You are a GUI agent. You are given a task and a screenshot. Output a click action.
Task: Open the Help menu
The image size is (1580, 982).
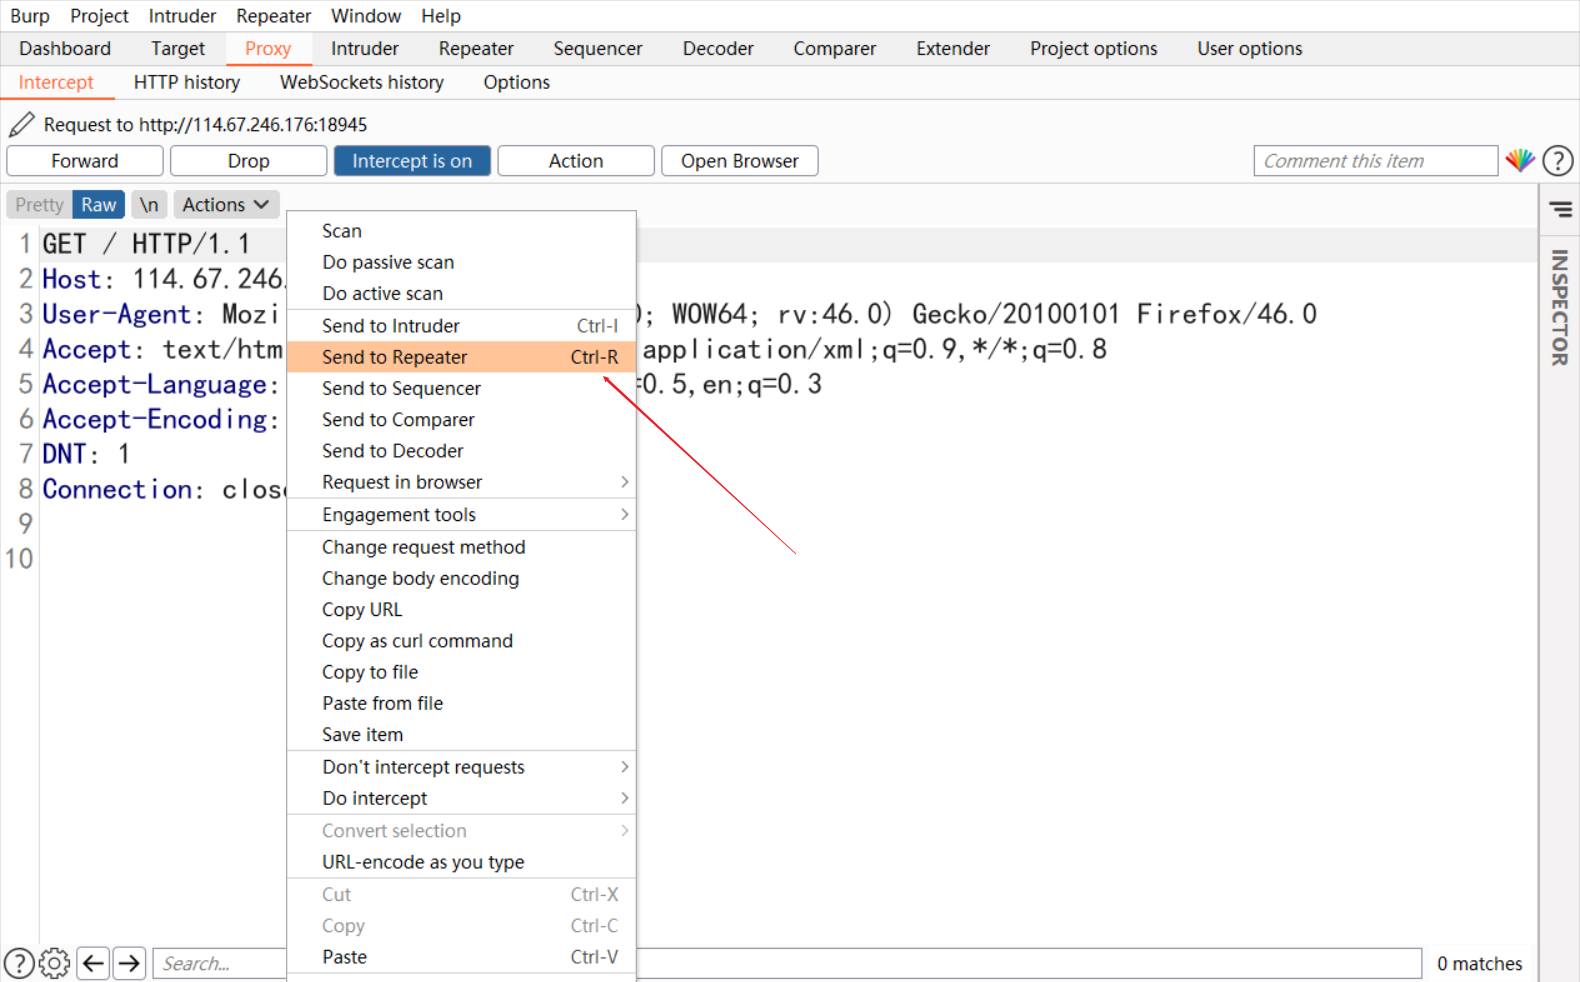pyautogui.click(x=441, y=16)
